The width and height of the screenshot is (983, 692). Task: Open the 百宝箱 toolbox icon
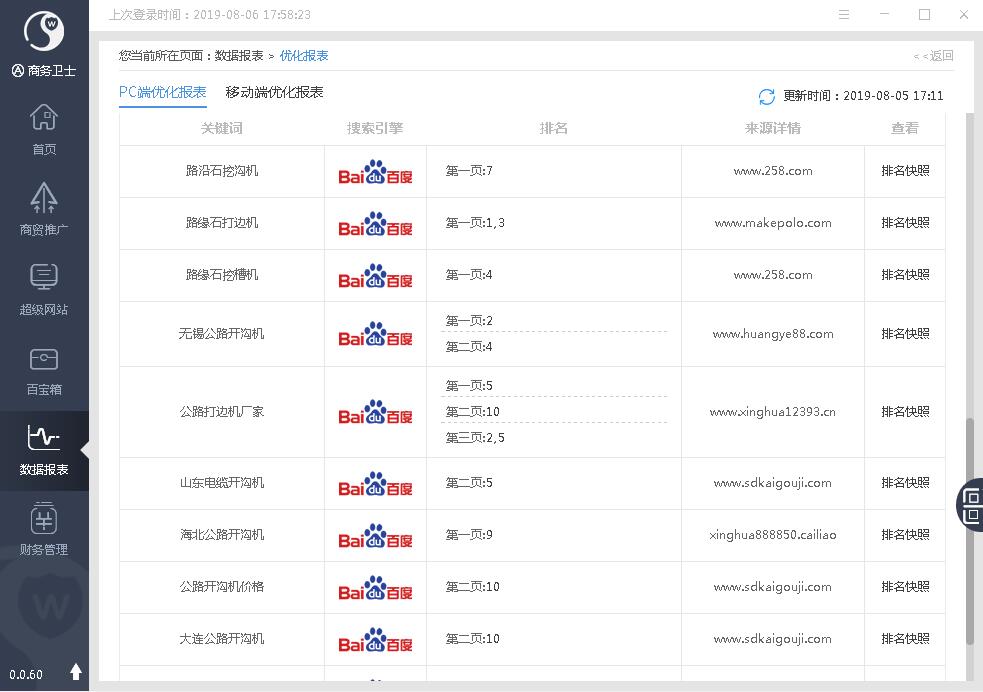(44, 369)
